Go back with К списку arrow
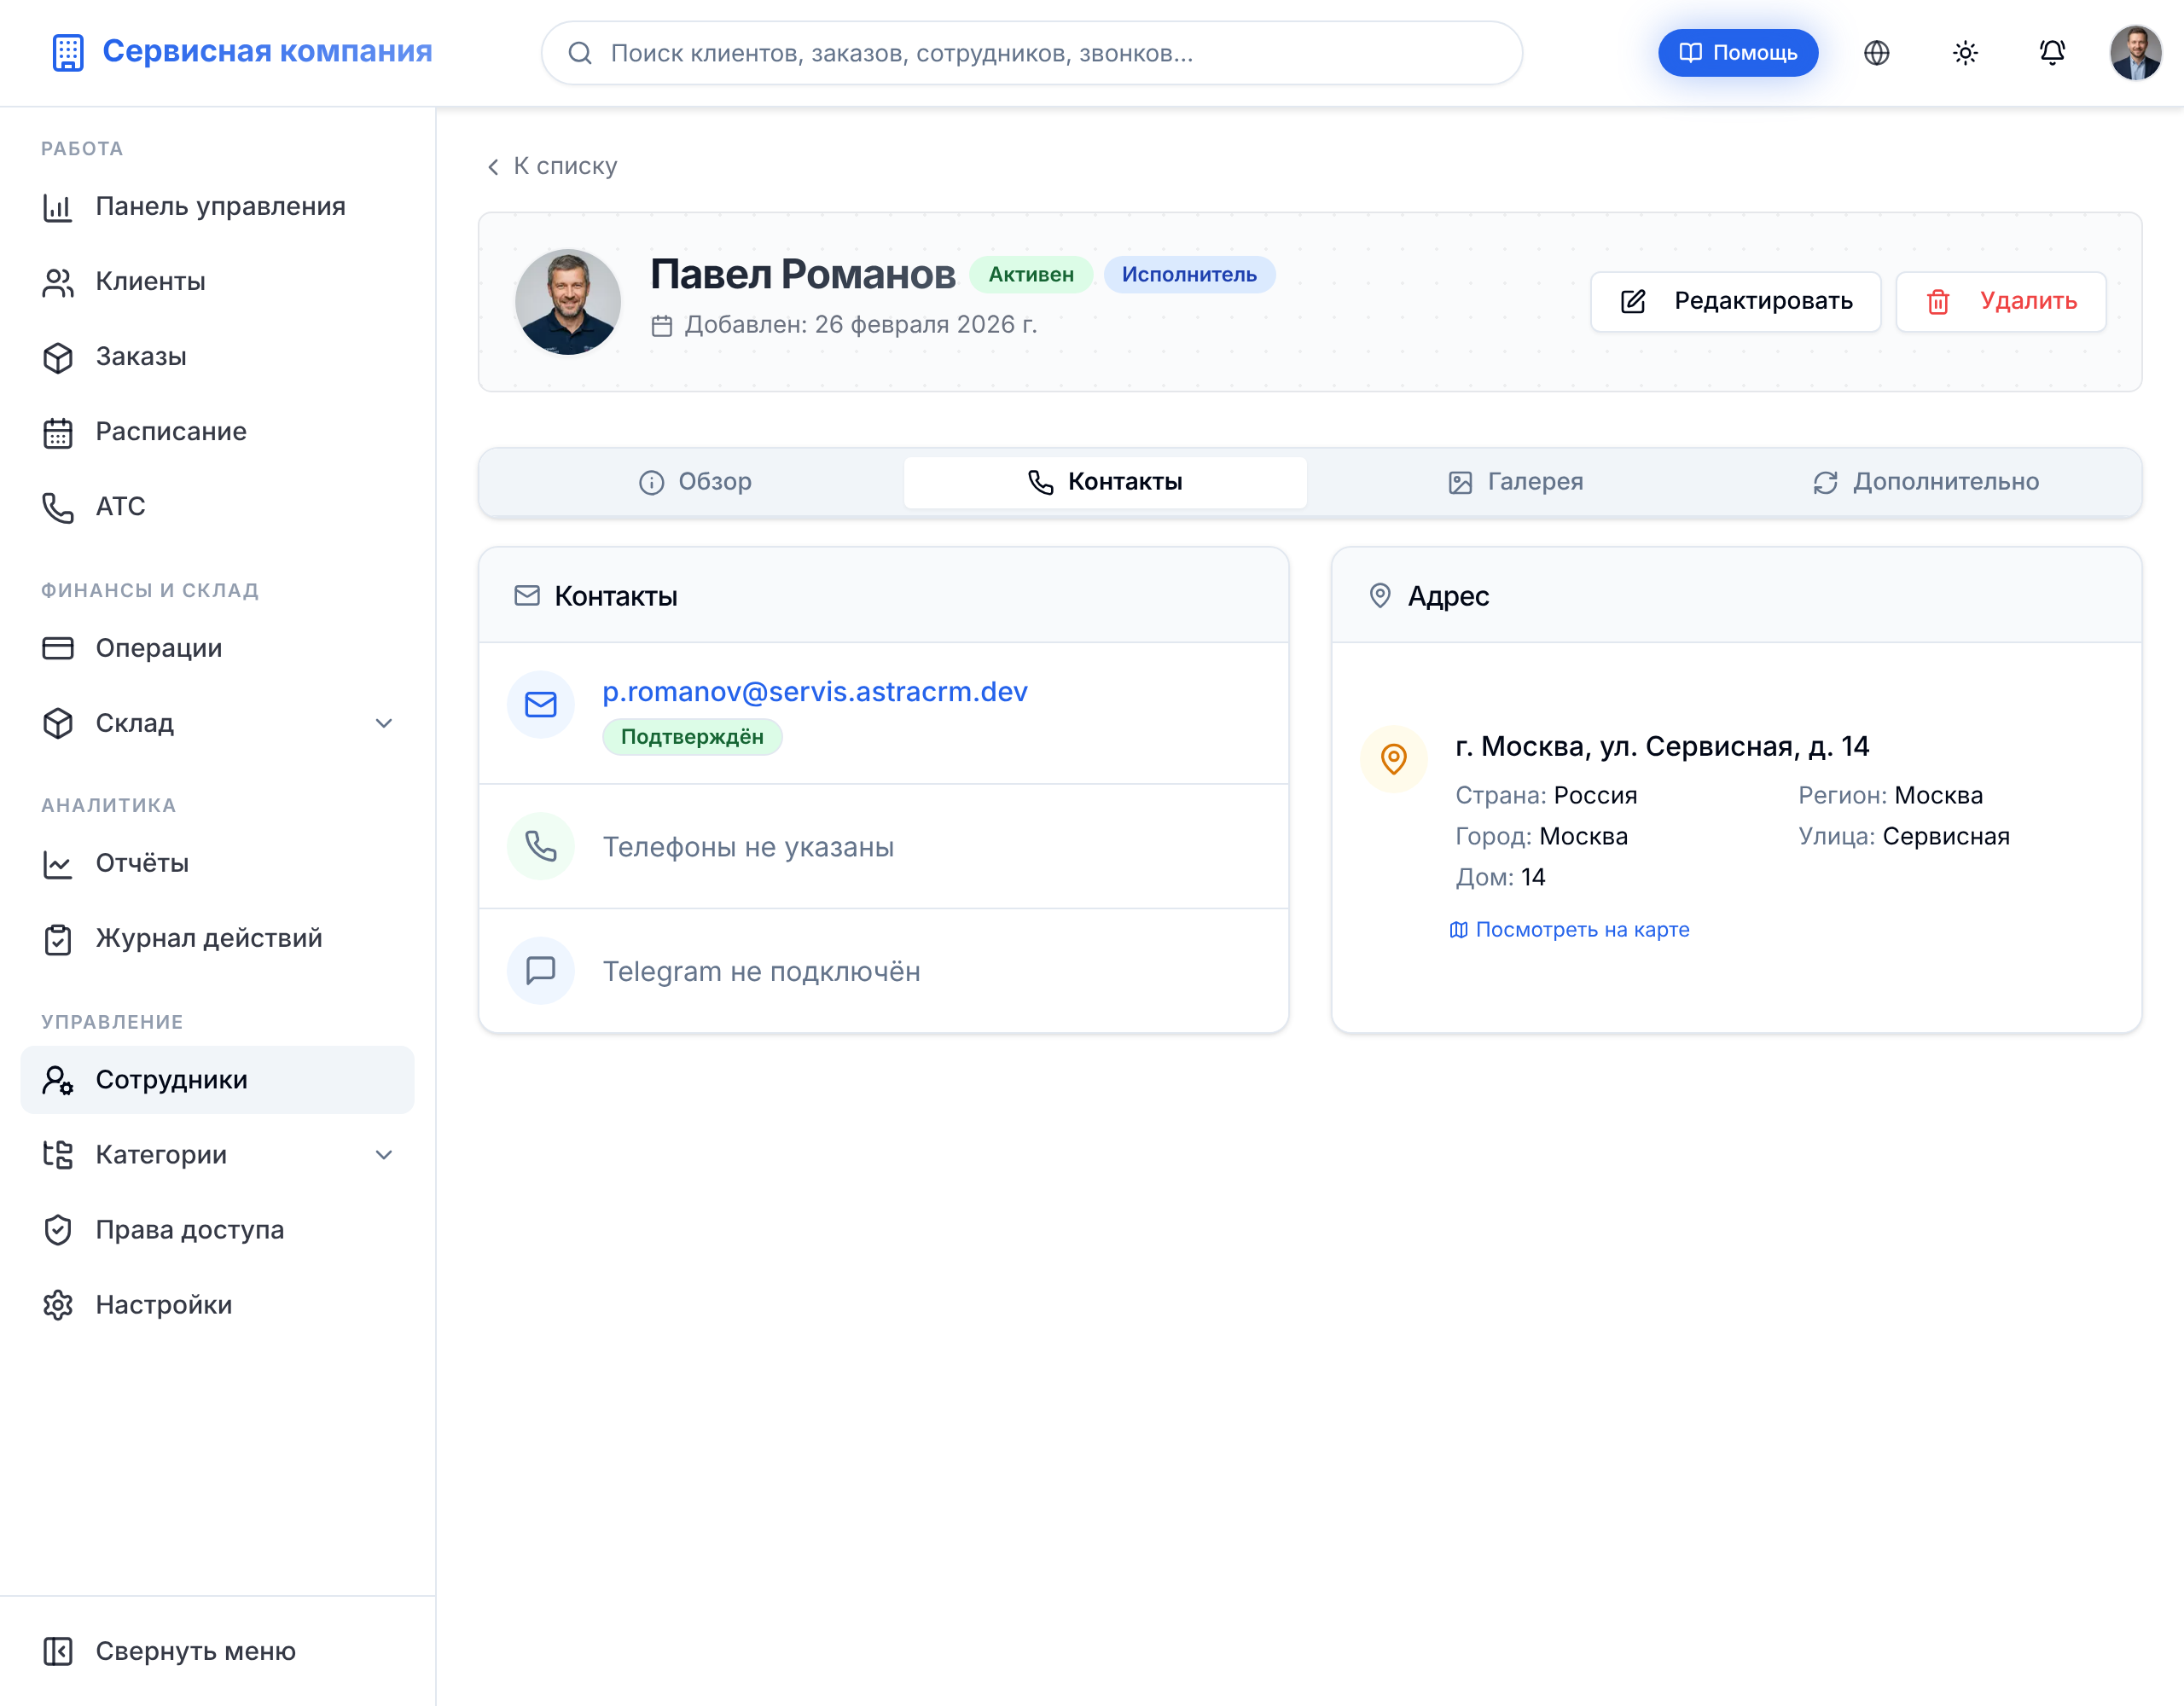2184x1706 pixels. point(551,166)
